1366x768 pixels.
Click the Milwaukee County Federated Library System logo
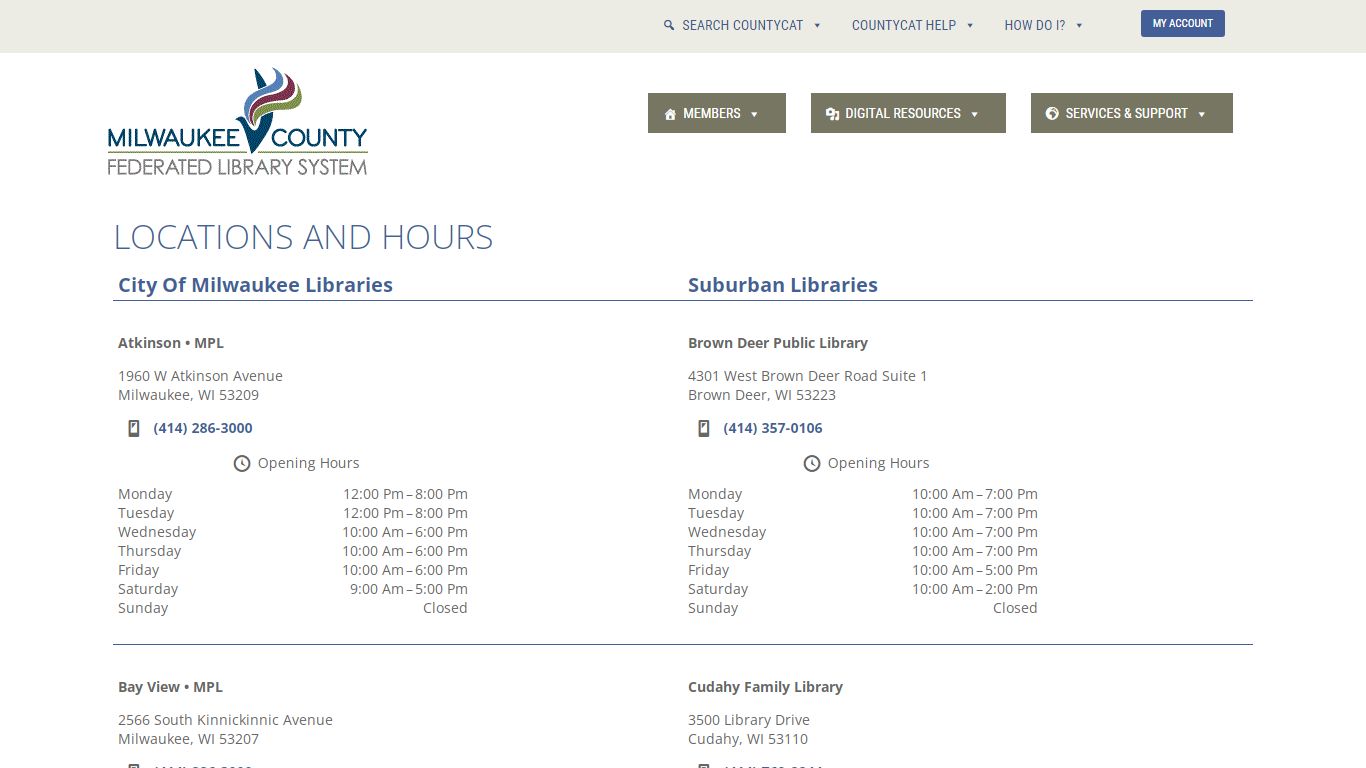coord(238,122)
